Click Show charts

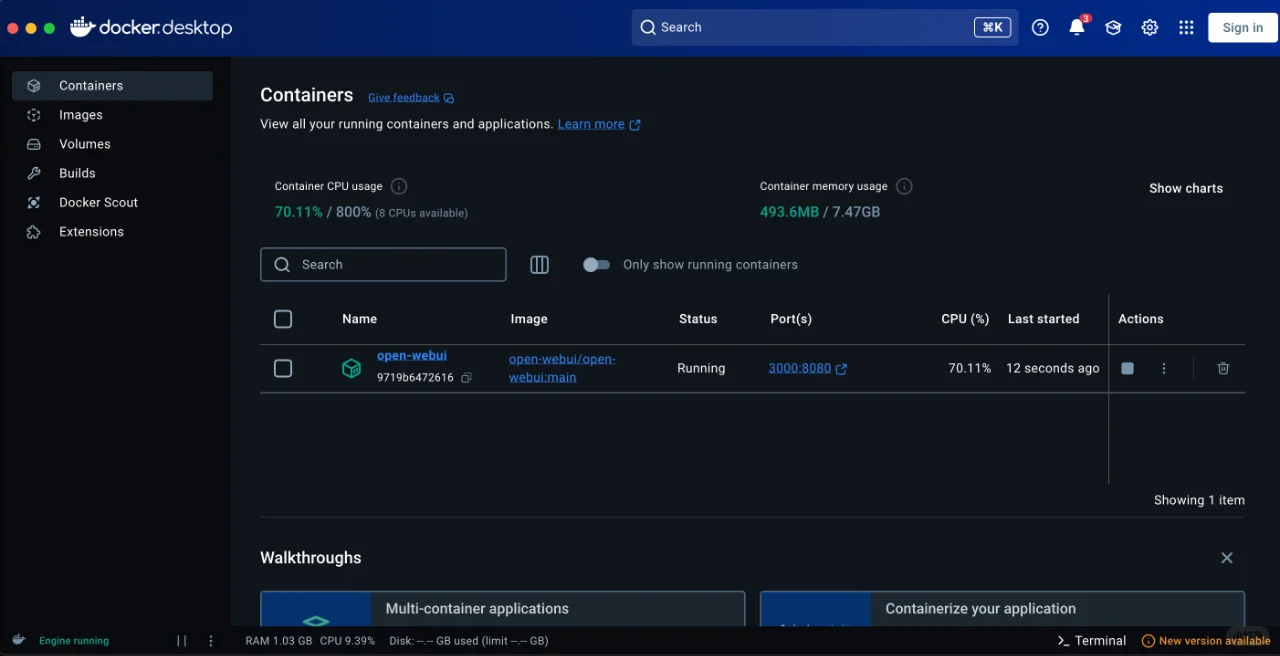[x=1186, y=188]
